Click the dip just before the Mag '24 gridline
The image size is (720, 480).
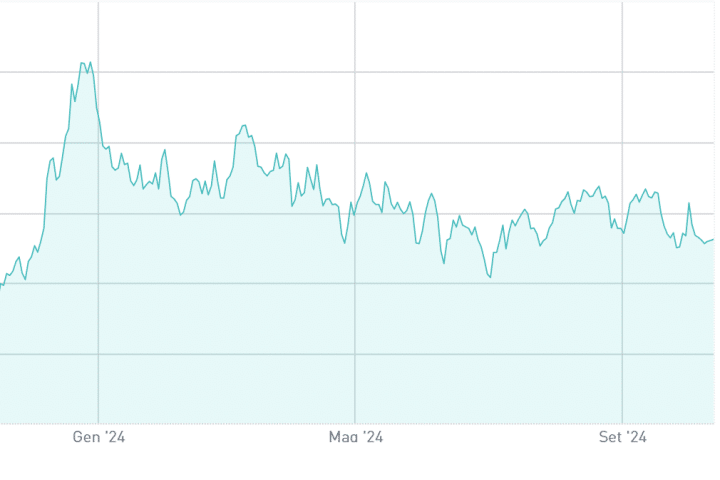(x=345, y=243)
